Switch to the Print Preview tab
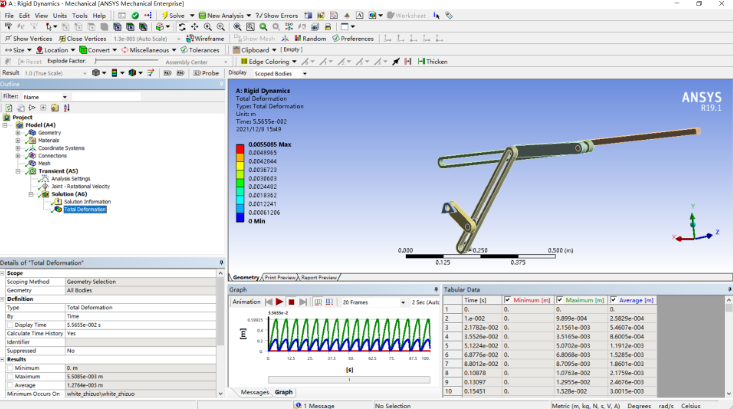Screen dimensions: 733x409 click(280, 278)
